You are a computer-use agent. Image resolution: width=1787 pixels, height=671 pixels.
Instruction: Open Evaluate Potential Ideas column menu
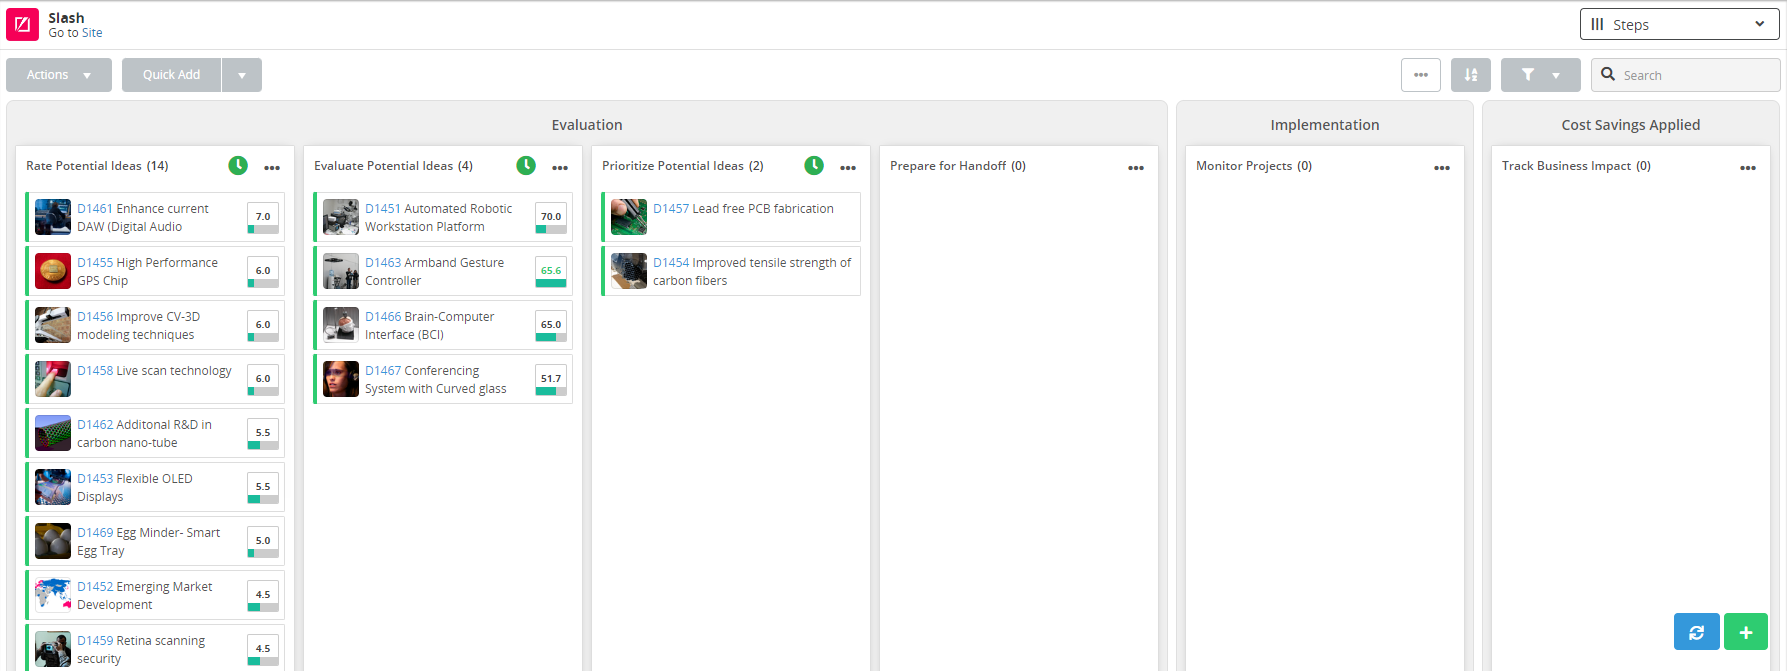point(560,168)
